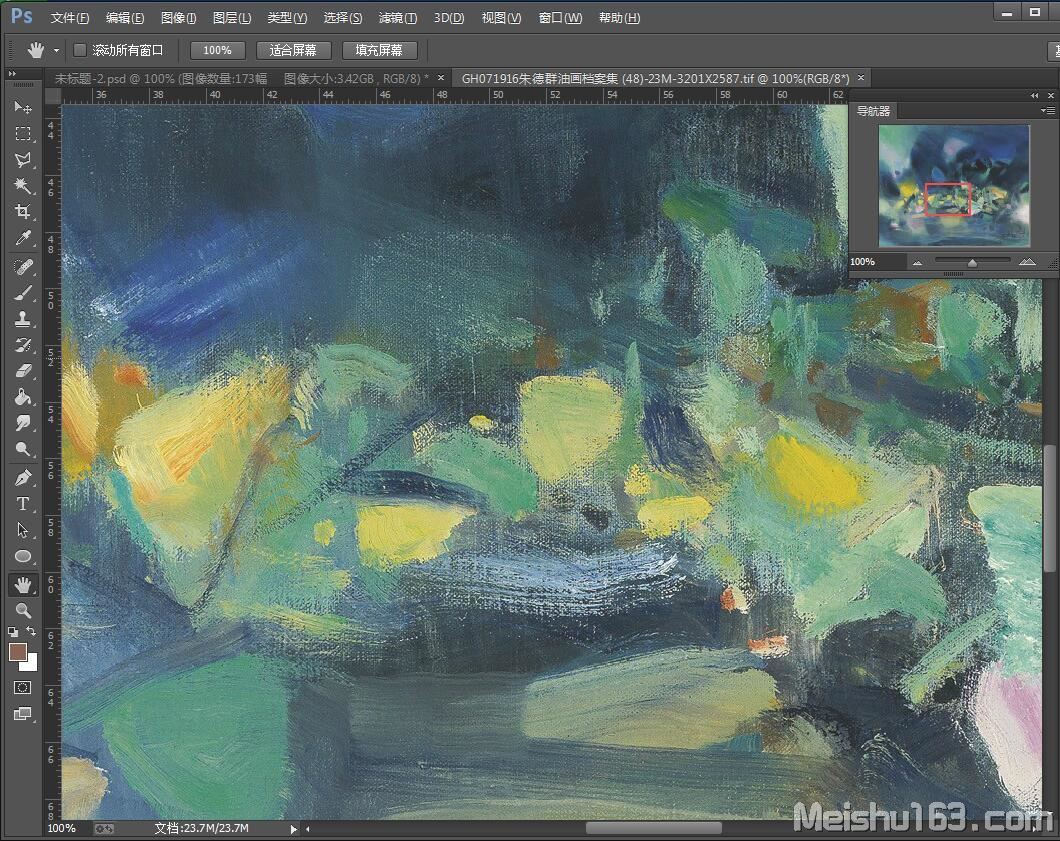Open the 帮助(H) menu

click(619, 18)
